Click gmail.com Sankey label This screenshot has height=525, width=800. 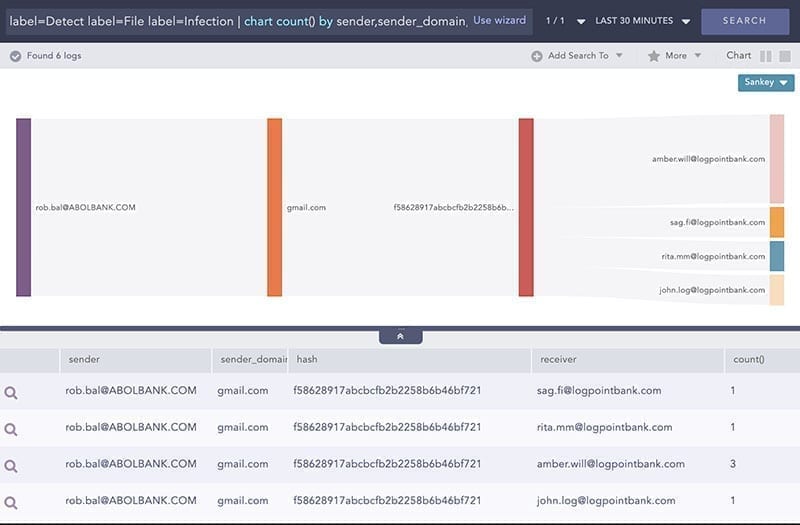(x=306, y=208)
